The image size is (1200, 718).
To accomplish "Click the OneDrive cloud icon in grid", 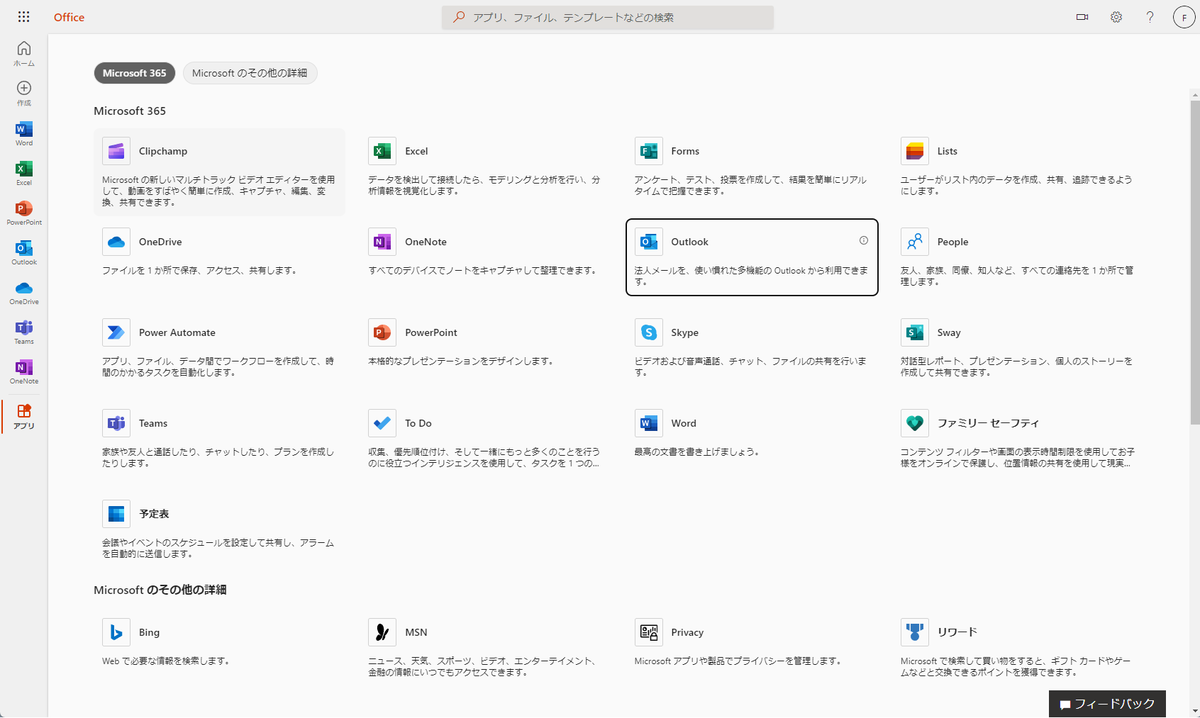I will pos(116,242).
